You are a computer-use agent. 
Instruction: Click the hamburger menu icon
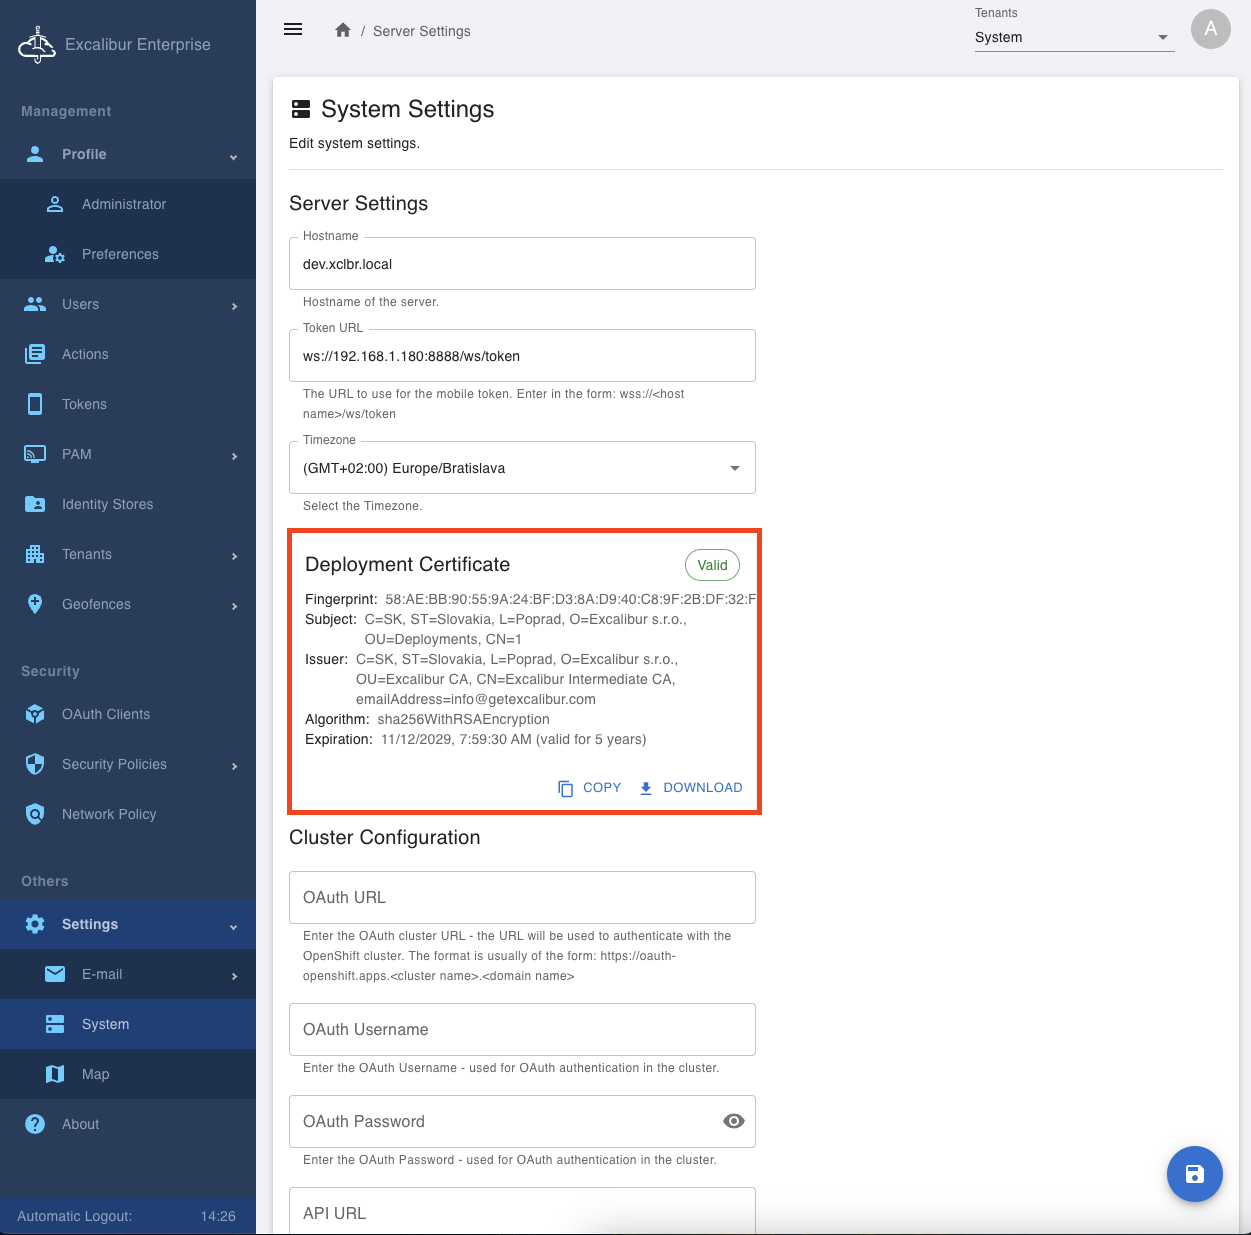pyautogui.click(x=293, y=30)
